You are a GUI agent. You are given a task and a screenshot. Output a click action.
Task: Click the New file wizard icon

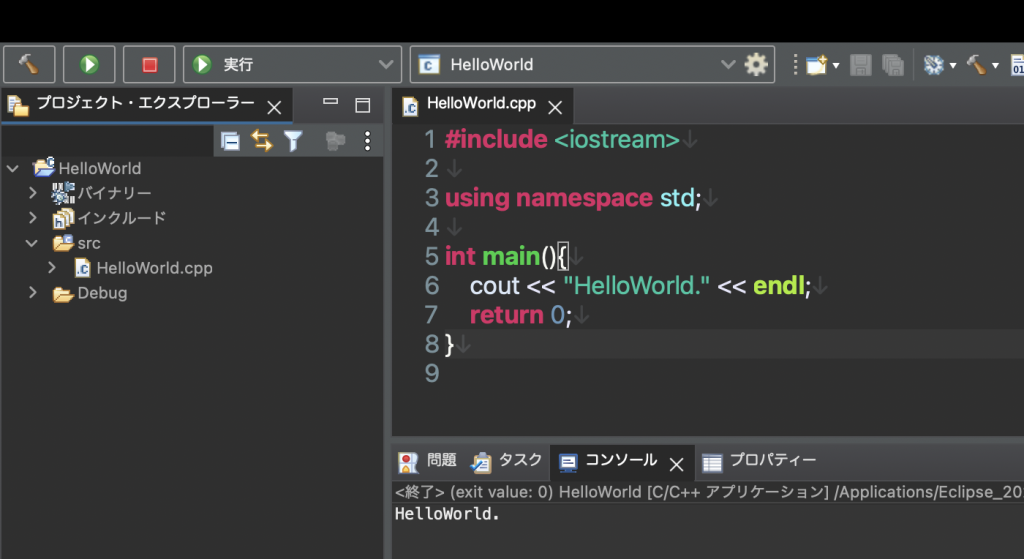(817, 65)
